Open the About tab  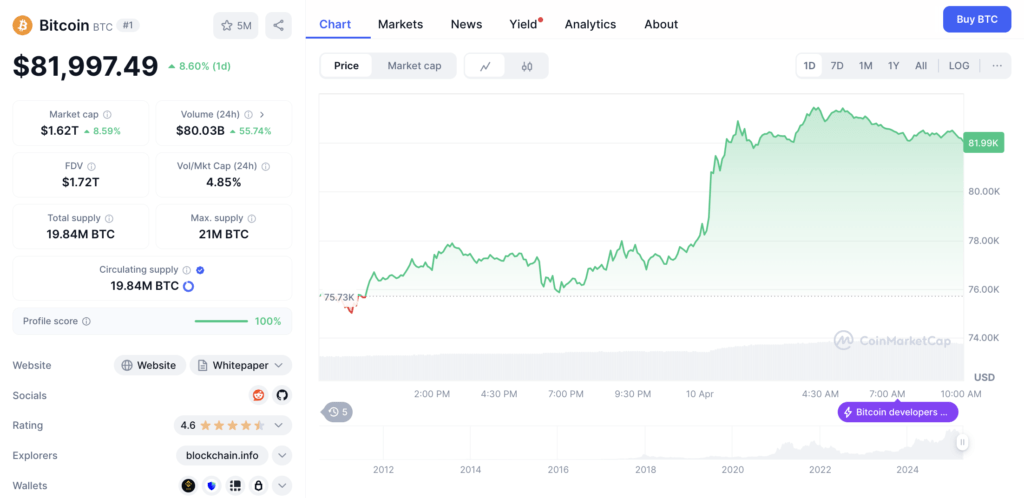pos(661,24)
